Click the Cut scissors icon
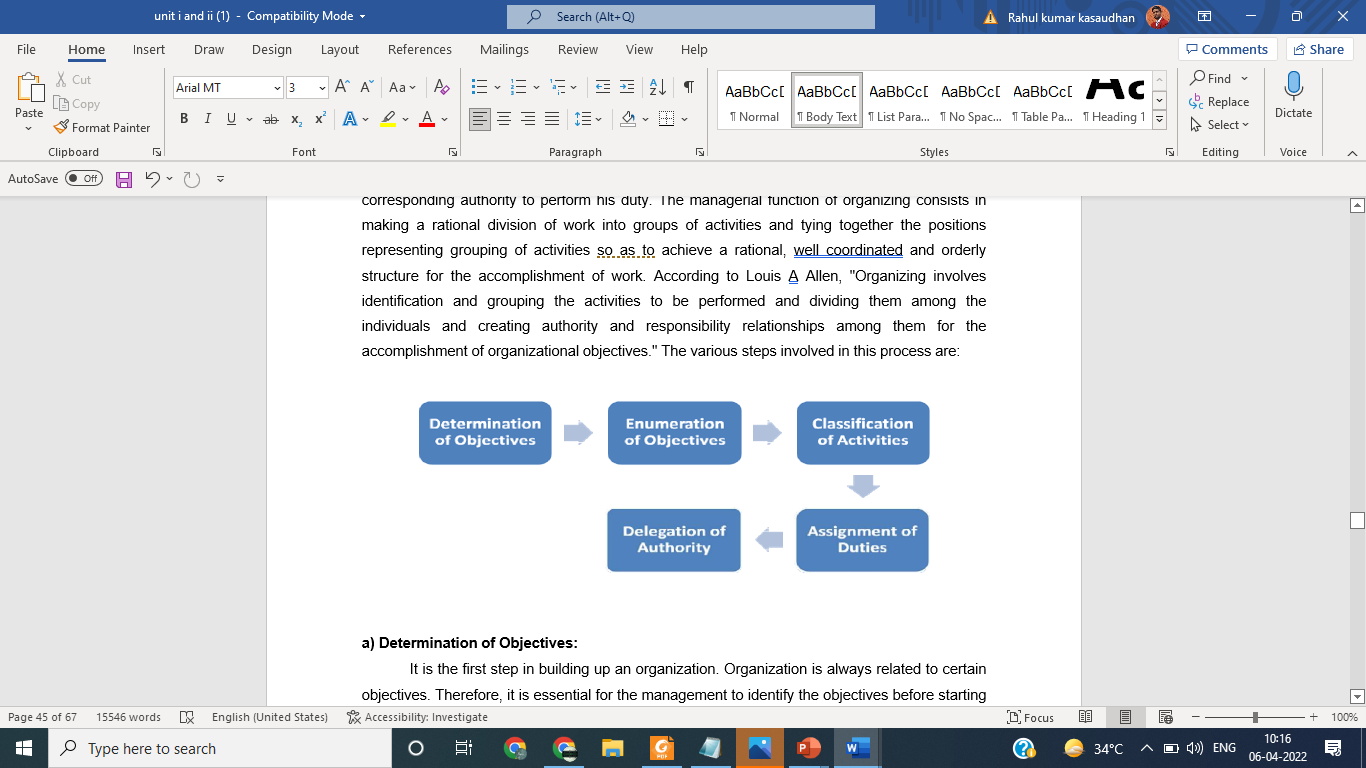Viewport: 1366px width, 768px height. point(61,79)
